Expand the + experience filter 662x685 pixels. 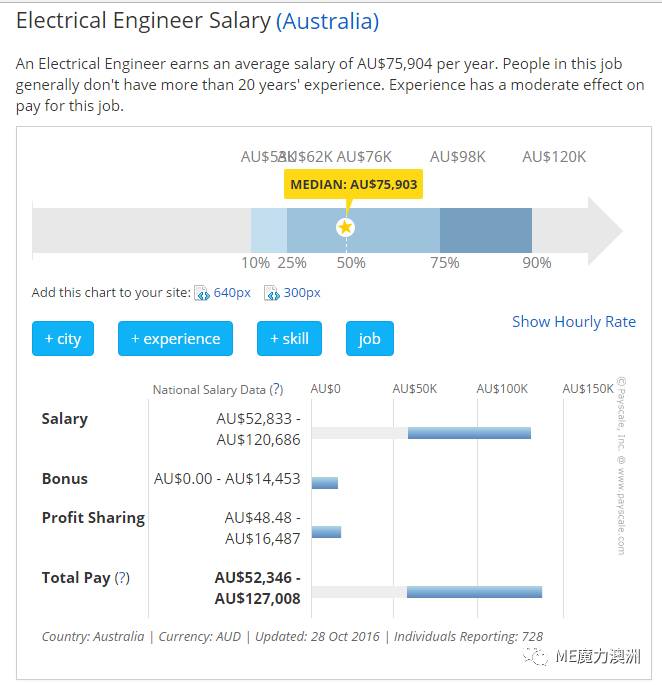pos(175,339)
